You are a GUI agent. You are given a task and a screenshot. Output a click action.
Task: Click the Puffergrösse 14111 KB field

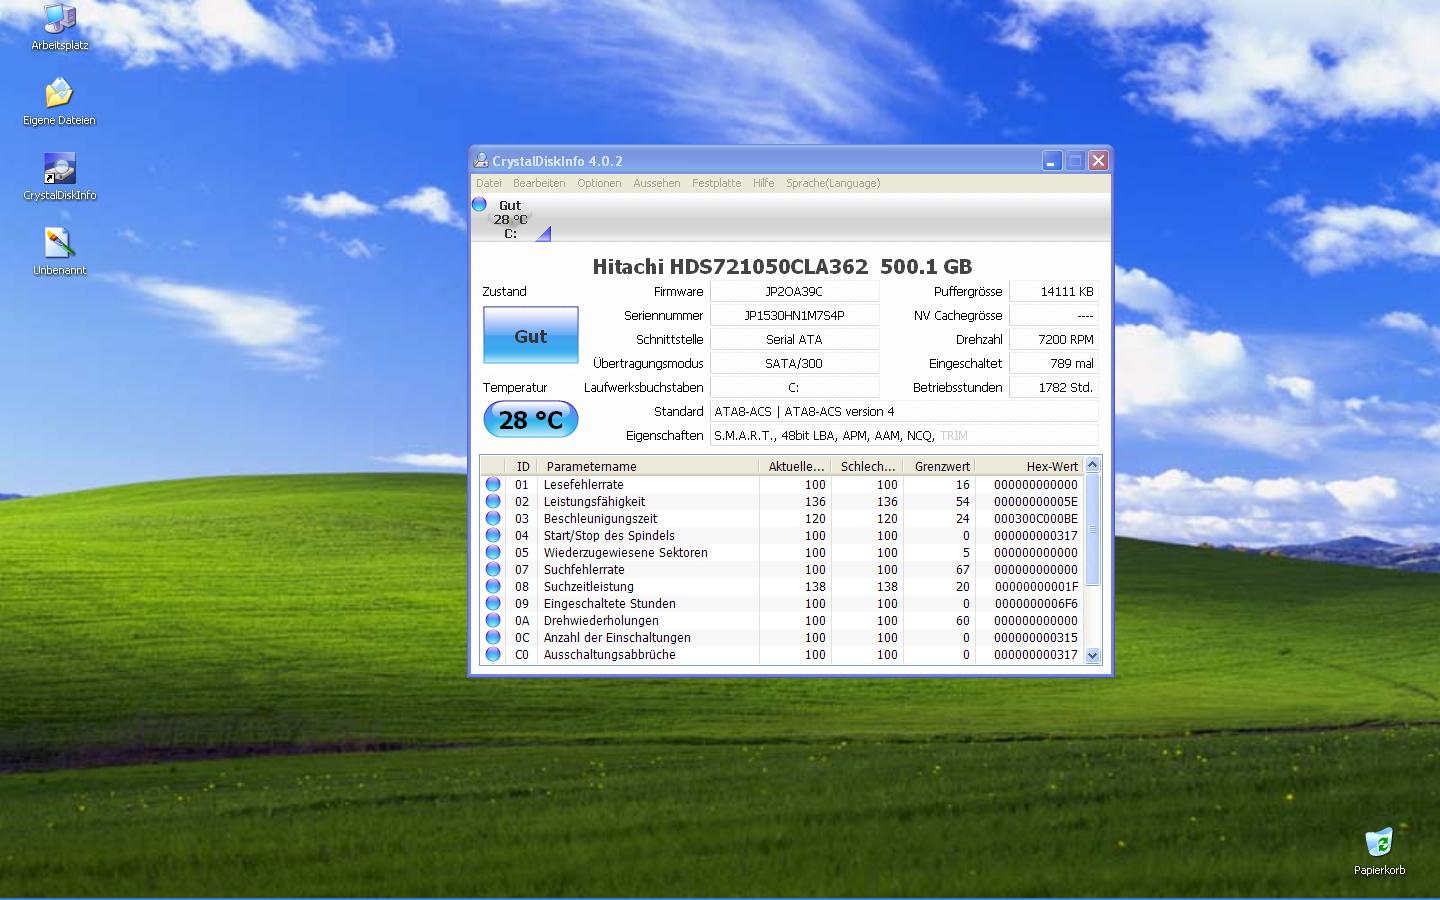click(x=1054, y=291)
